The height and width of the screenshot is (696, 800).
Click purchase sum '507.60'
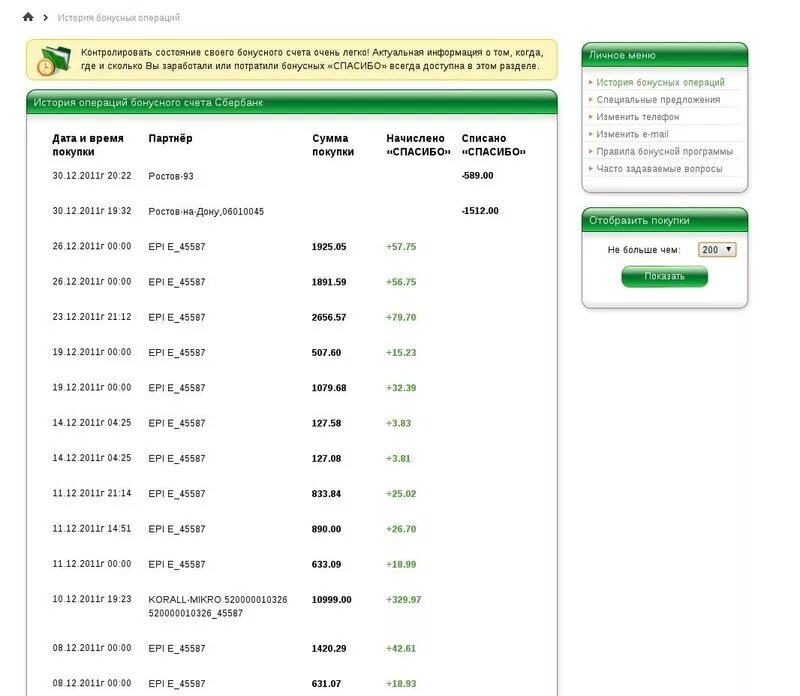tap(327, 353)
